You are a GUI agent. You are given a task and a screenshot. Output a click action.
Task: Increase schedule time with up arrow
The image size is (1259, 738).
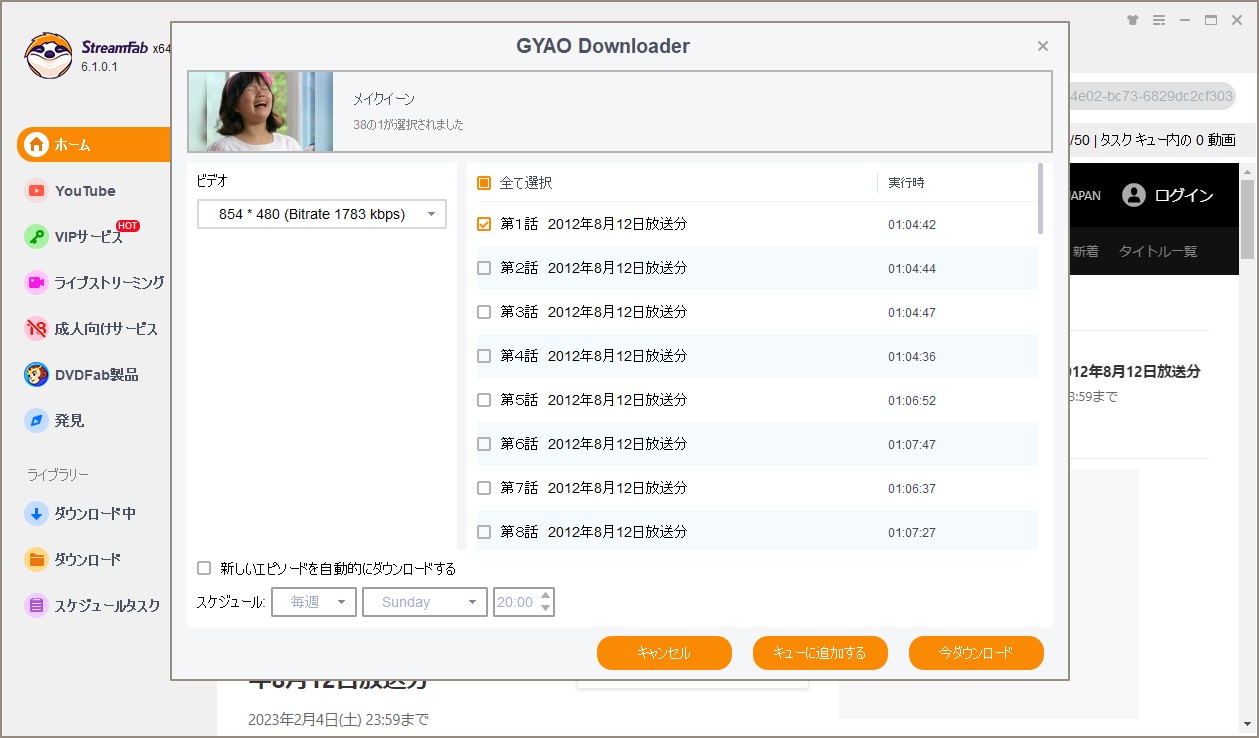click(545, 596)
